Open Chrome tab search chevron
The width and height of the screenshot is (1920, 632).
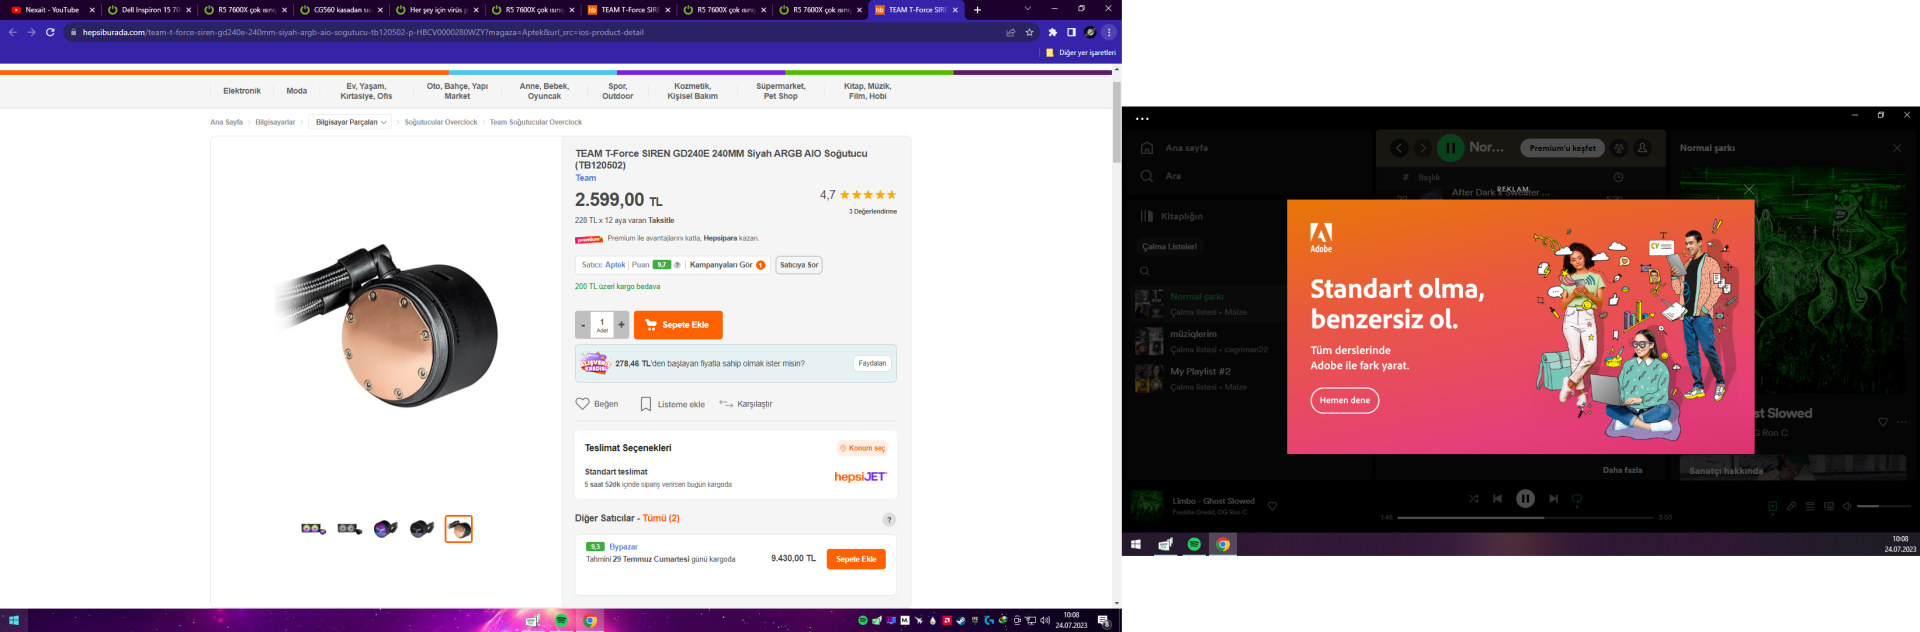coord(1027,9)
